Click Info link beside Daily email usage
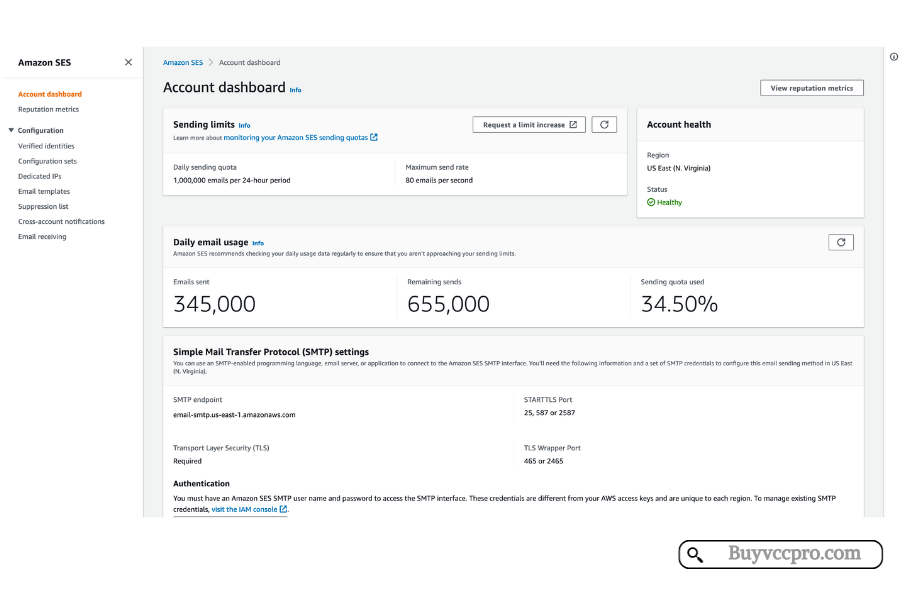The width and height of the screenshot is (900, 600). pyautogui.click(x=258, y=243)
